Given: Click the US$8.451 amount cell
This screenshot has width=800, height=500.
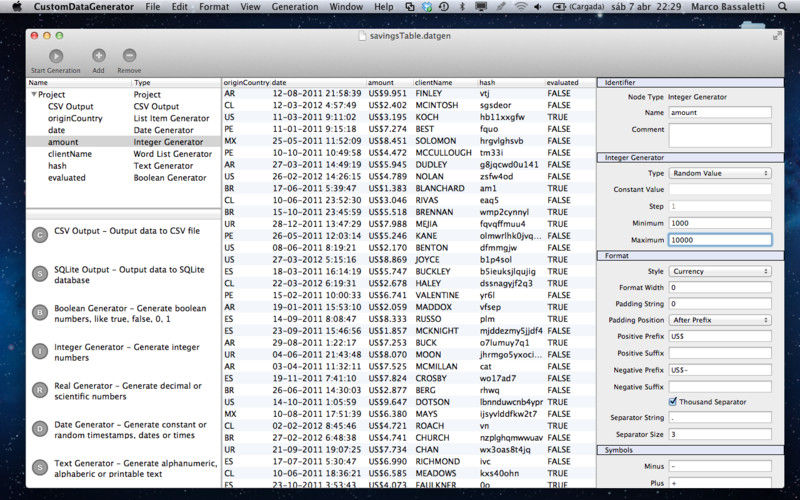Looking at the screenshot, I should pos(388,141).
